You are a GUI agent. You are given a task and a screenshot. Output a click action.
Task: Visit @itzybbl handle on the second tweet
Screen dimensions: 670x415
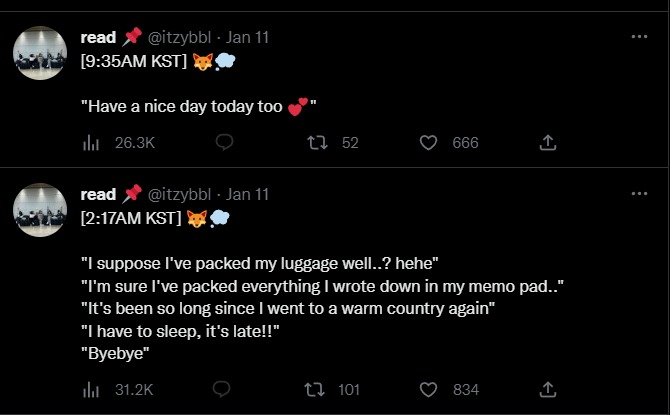179,194
